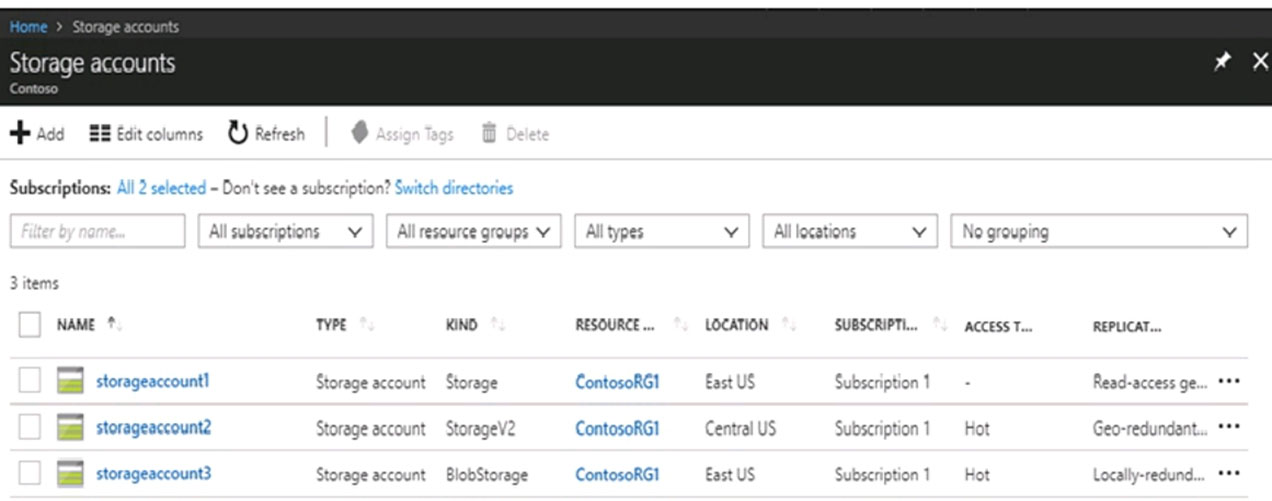Open Edit columns
Image resolution: width=1272 pixels, height=501 pixels.
coord(146,134)
